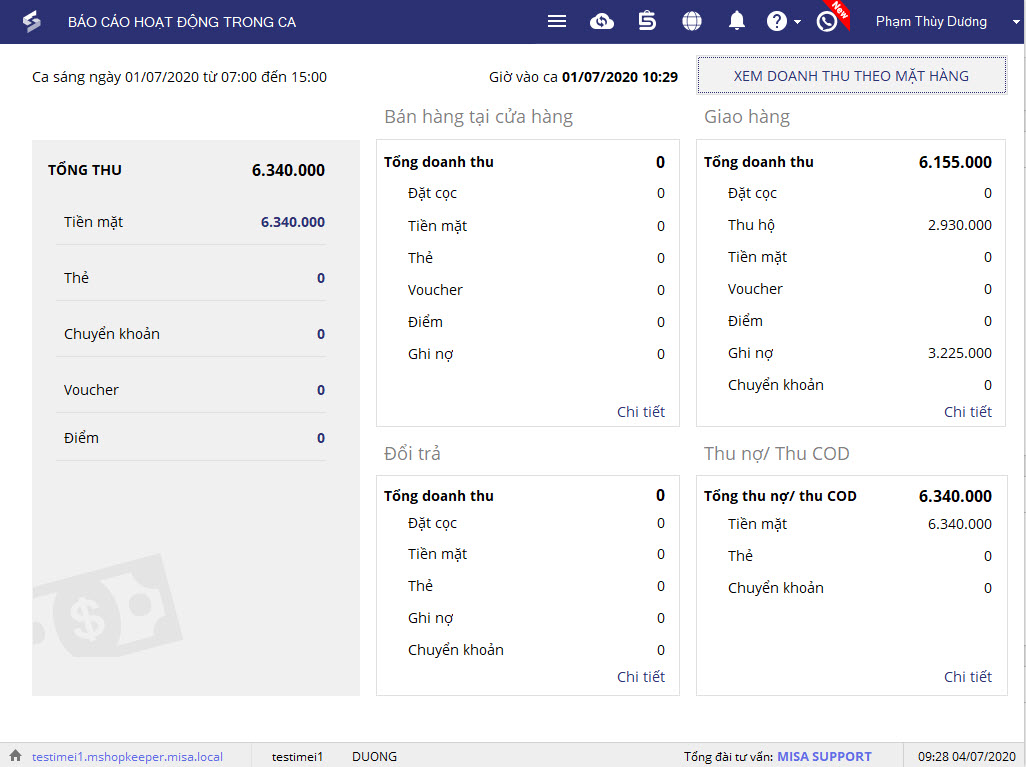Open notifications bell icon
This screenshot has width=1026, height=767.
pyautogui.click(x=737, y=22)
